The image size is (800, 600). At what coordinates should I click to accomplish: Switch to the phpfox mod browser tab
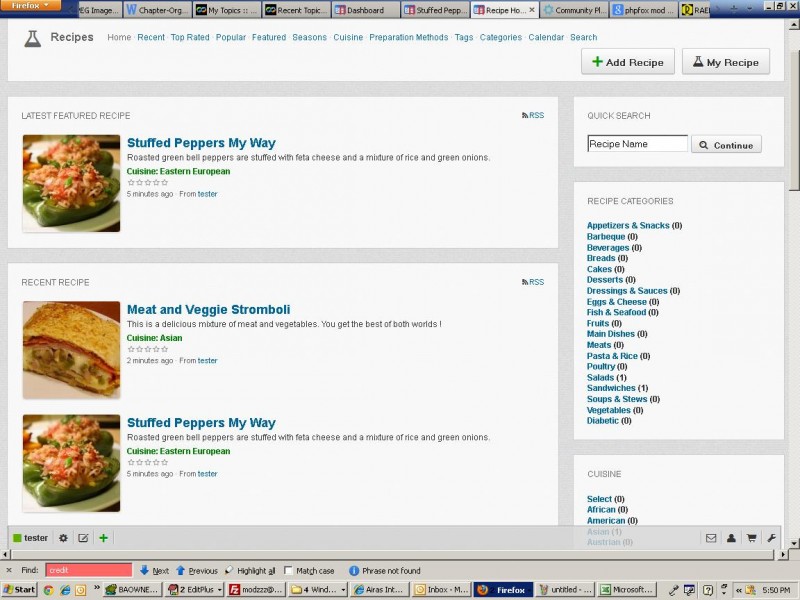point(645,10)
